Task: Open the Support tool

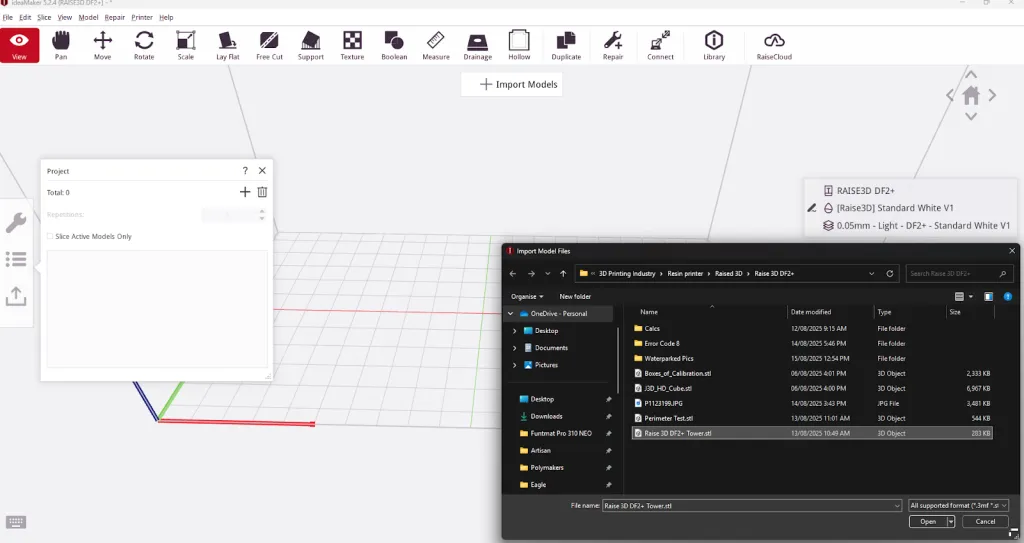Action: click(311, 45)
